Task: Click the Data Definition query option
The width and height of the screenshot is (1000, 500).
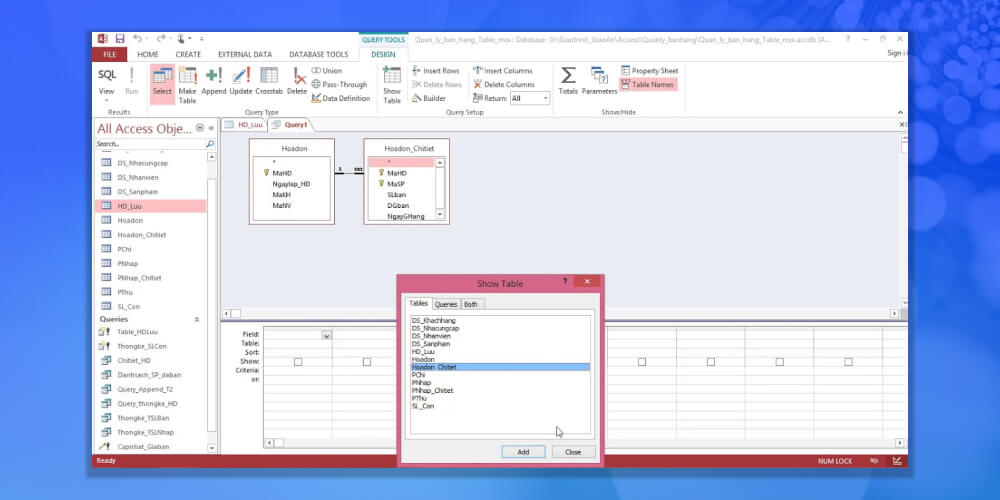Action: coord(341,98)
